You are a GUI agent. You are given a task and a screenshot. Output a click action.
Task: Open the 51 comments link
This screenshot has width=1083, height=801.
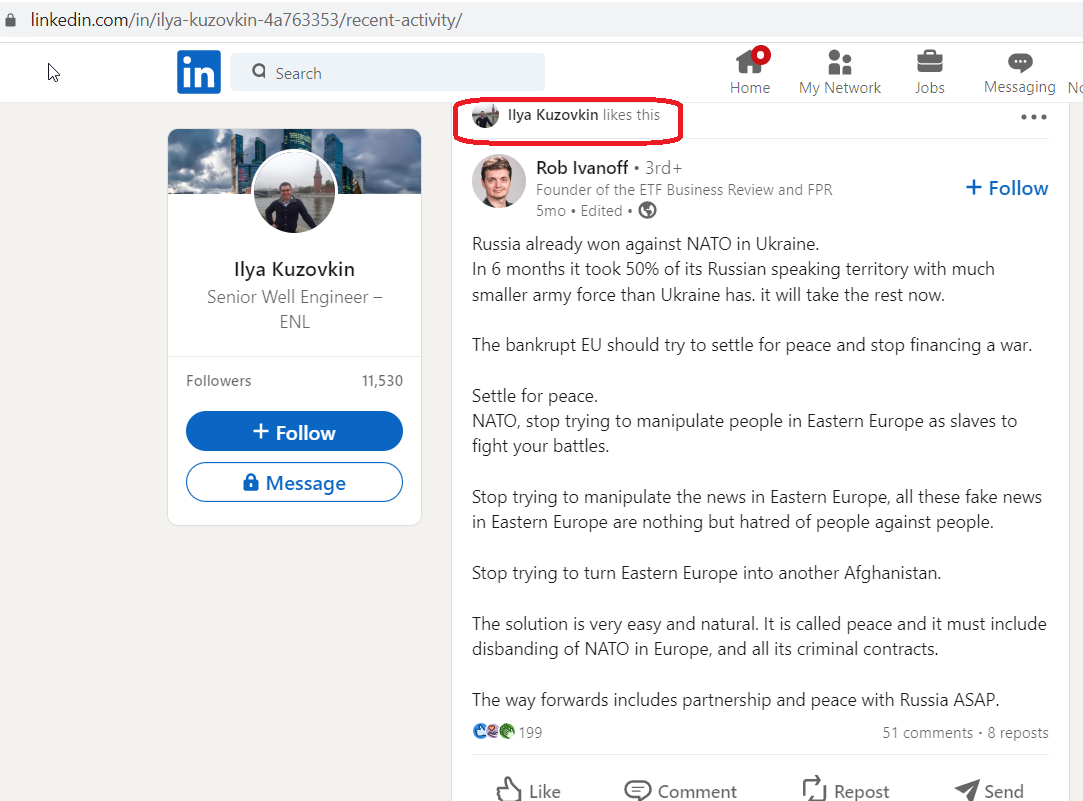tap(927, 733)
